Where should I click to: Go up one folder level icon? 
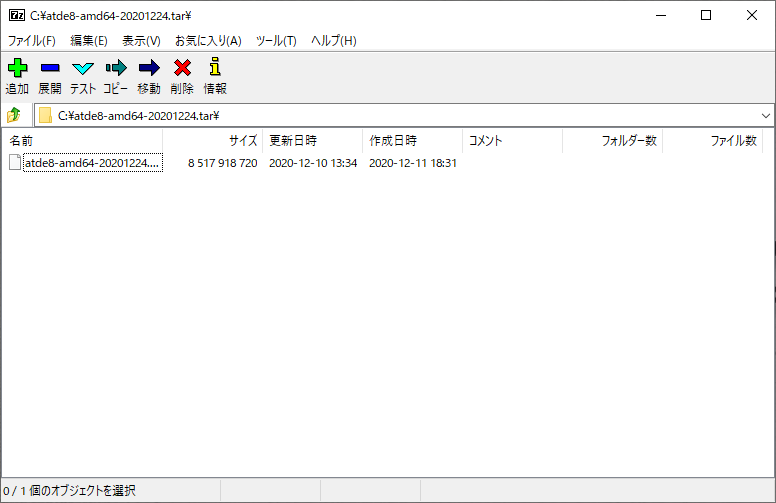tap(14, 115)
